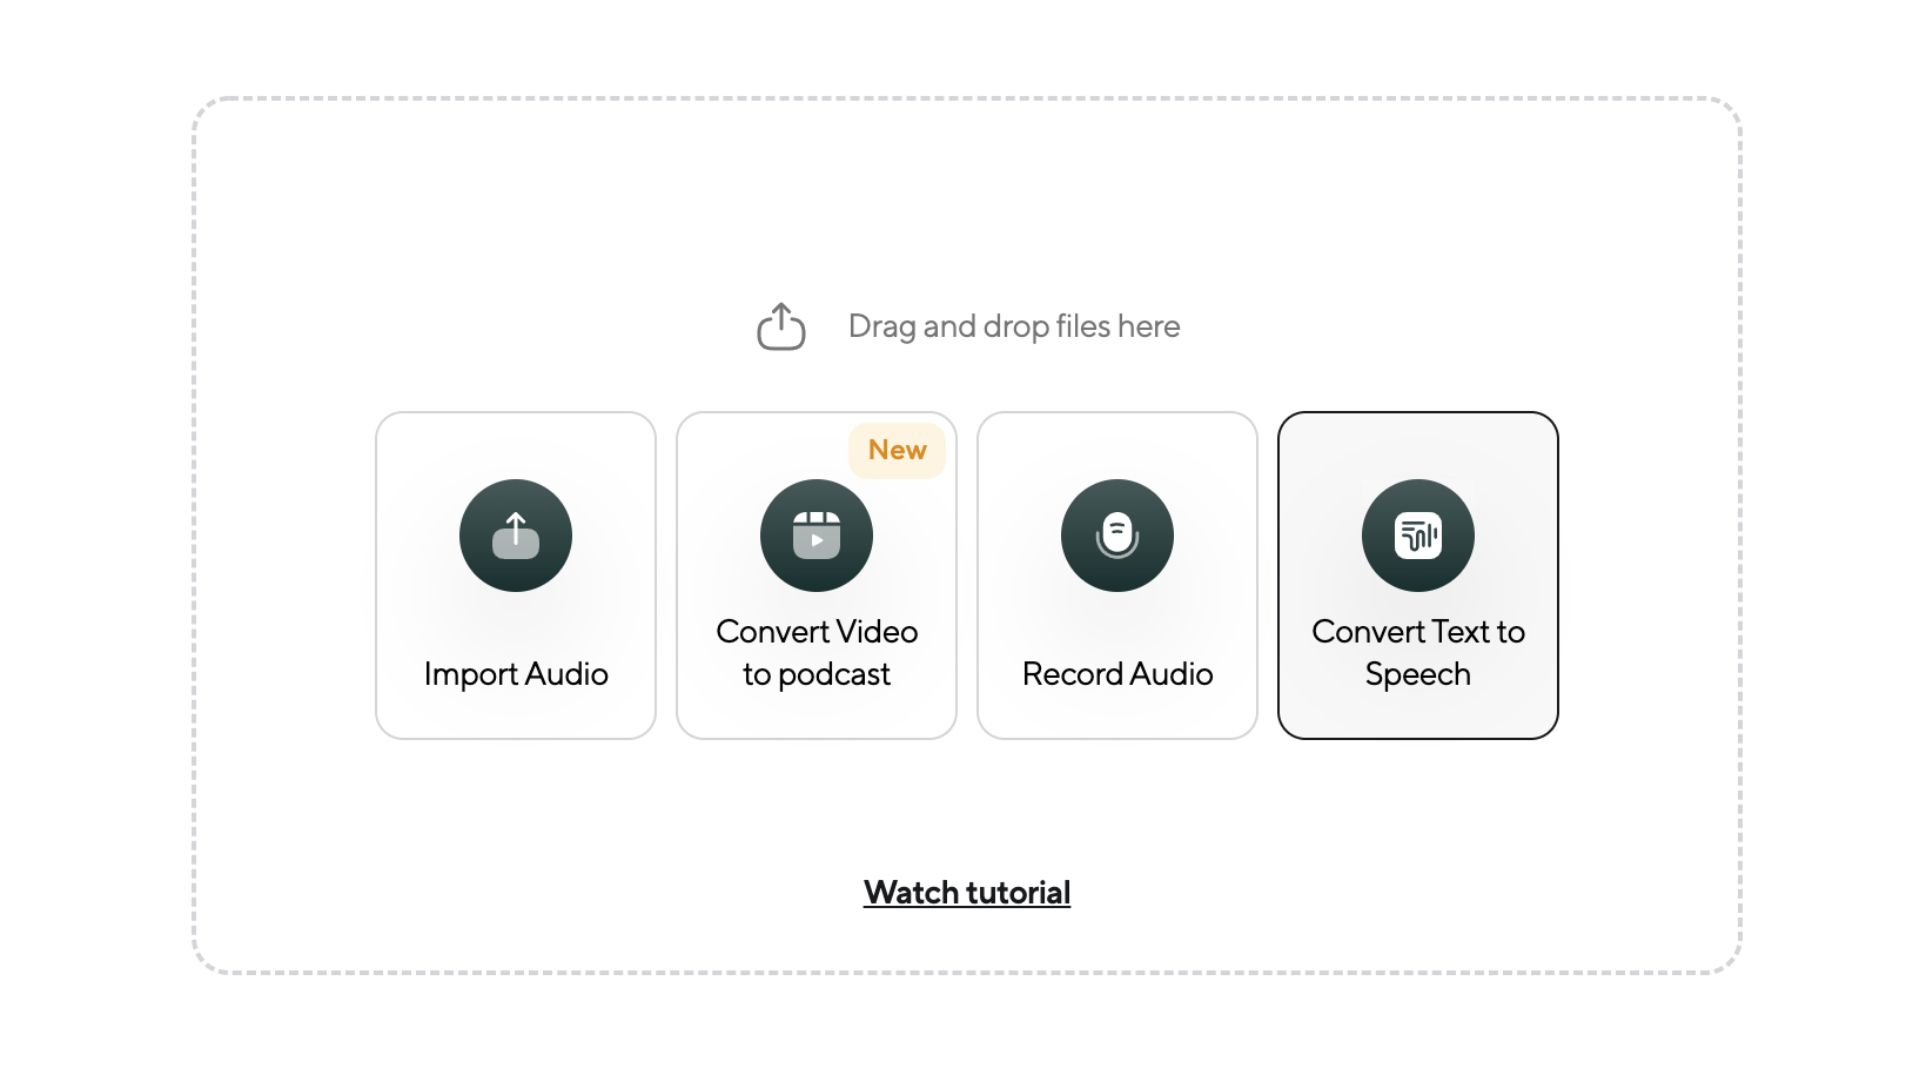The image size is (1932, 1075).
Task: Click the New badge on the podcast card
Action: click(x=897, y=449)
